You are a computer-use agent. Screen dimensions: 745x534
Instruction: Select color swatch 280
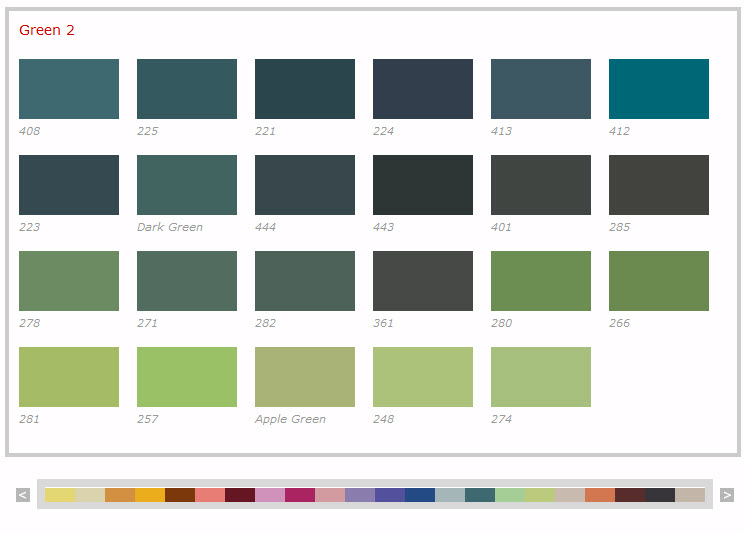coord(541,281)
